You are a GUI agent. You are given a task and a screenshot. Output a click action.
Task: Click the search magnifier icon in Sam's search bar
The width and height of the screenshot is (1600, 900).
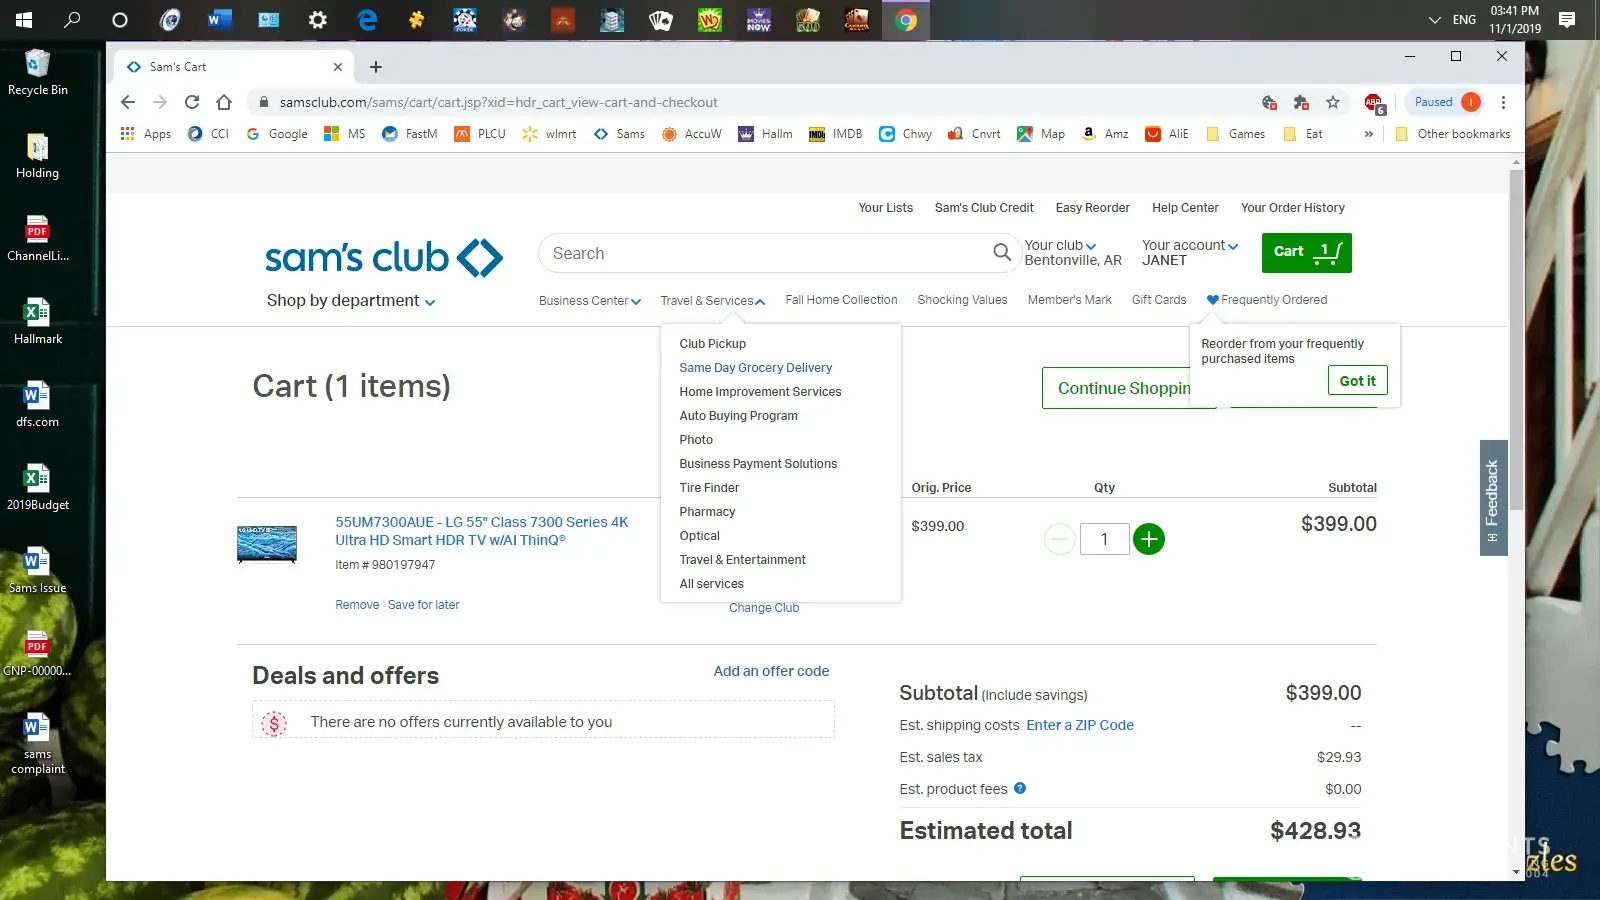[x=1001, y=253]
